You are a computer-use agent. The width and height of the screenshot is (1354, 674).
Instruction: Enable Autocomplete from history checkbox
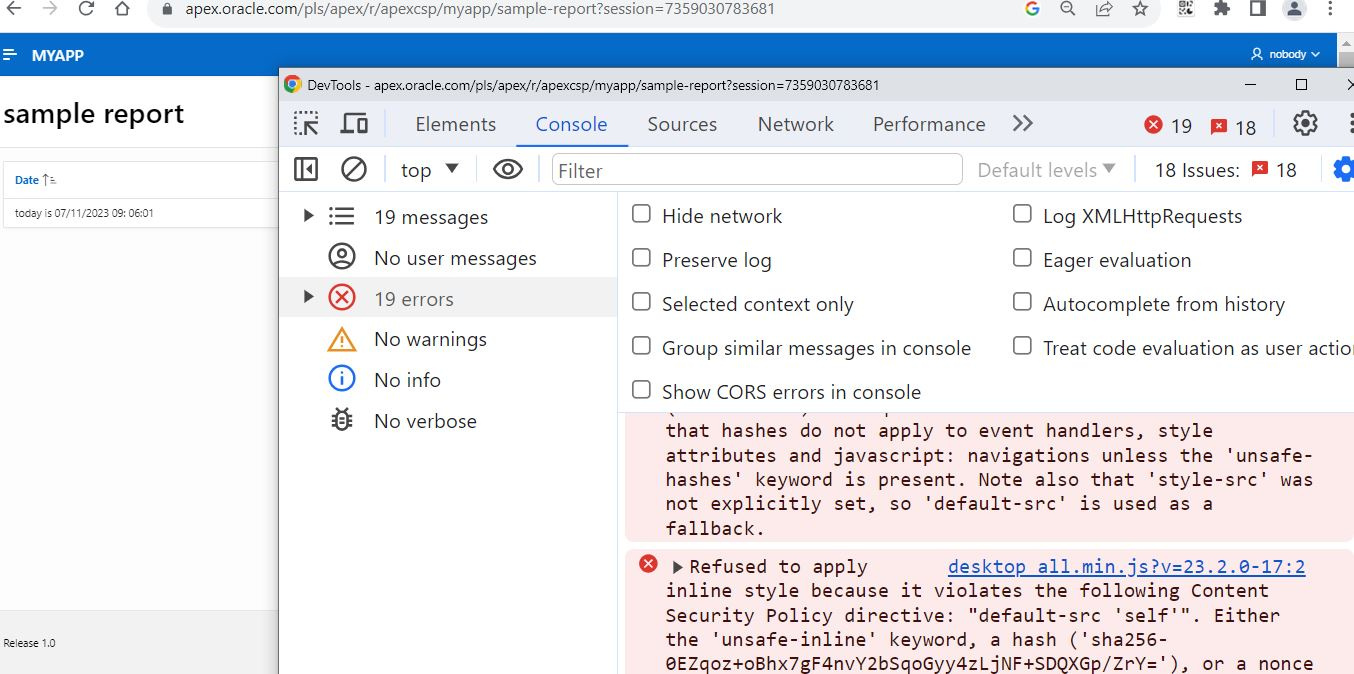click(1022, 302)
